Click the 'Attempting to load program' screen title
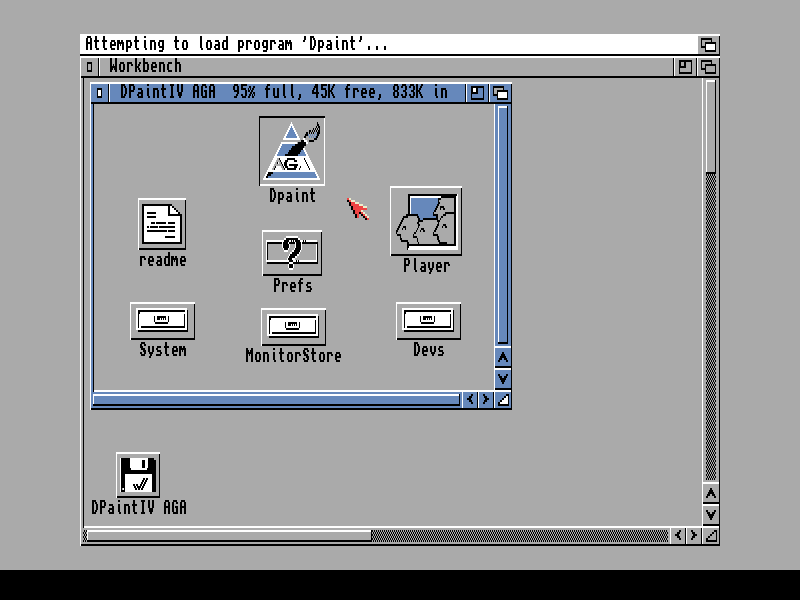 (236, 44)
